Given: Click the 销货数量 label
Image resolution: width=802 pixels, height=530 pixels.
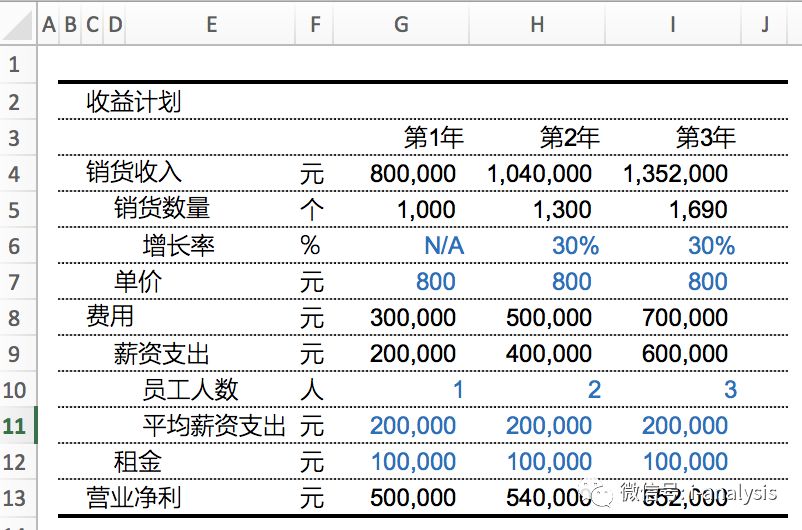Looking at the screenshot, I should tap(162, 208).
